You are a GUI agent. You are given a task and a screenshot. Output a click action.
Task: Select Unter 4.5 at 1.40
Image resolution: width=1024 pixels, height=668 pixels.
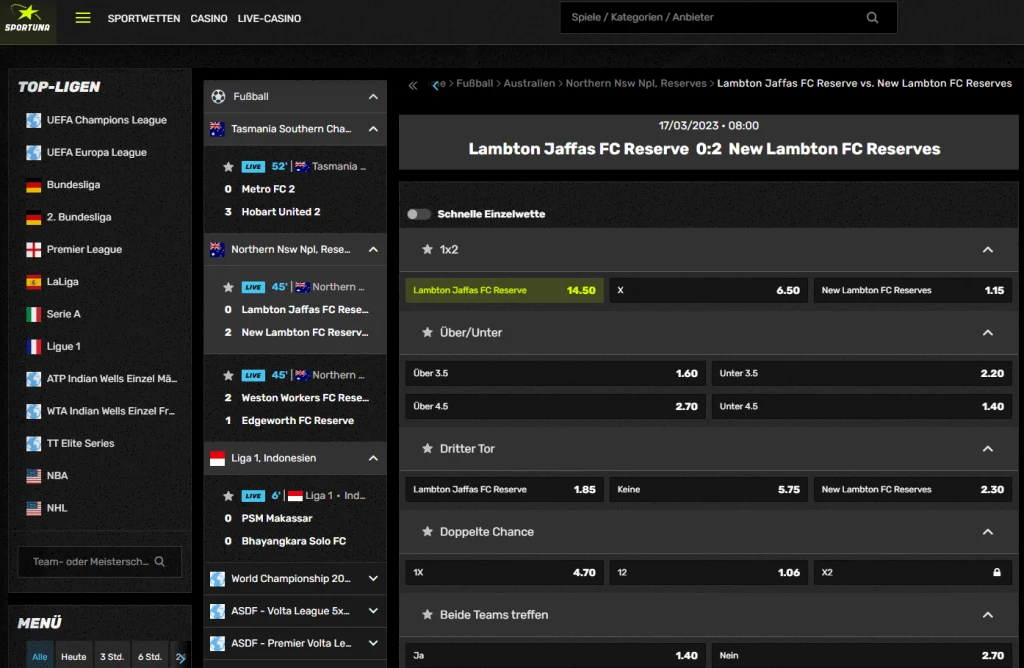(x=861, y=406)
